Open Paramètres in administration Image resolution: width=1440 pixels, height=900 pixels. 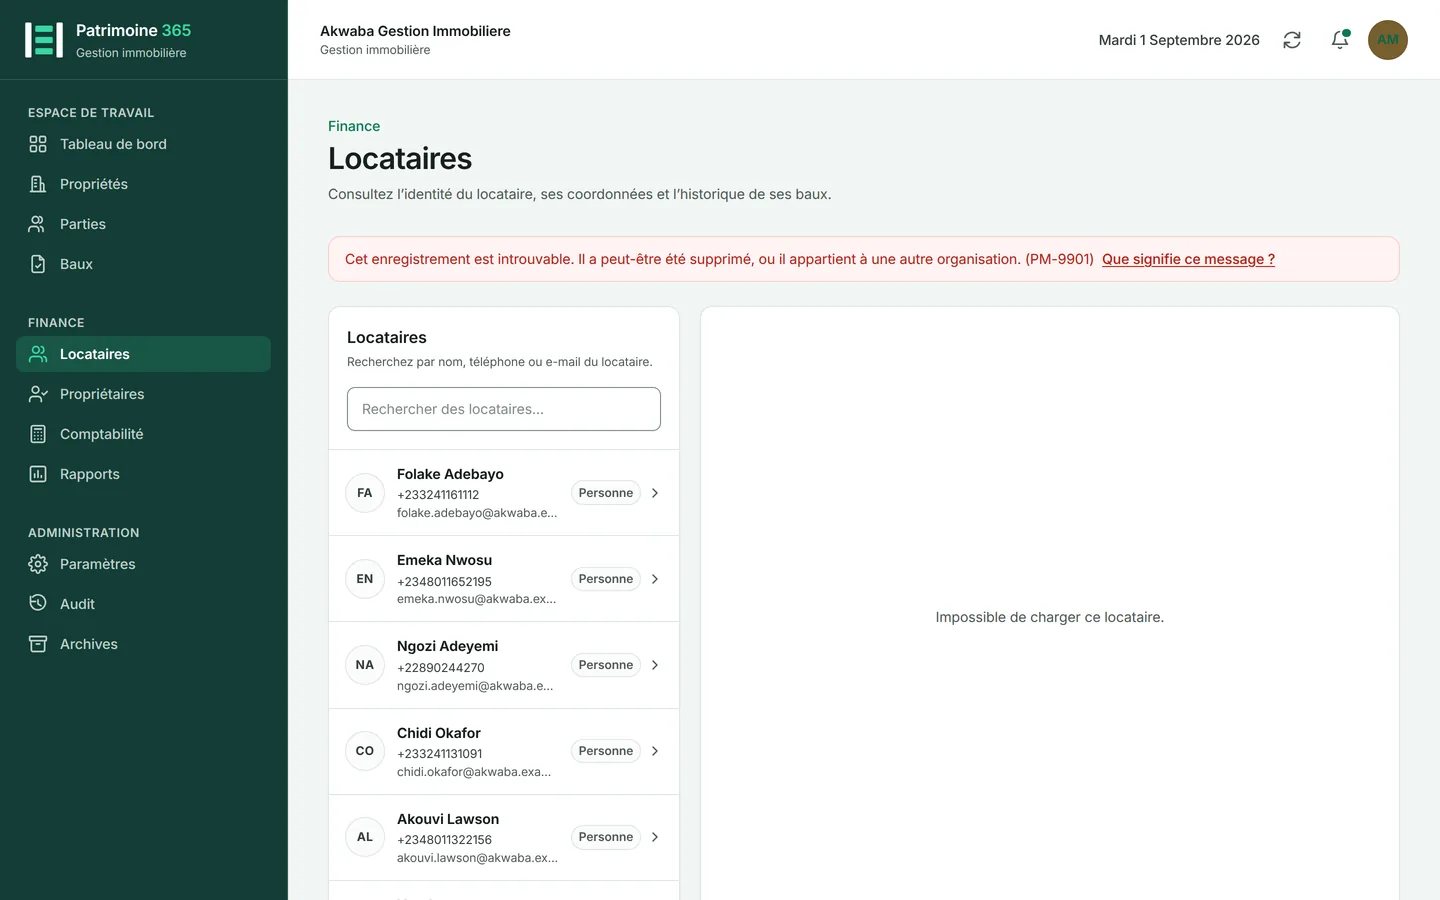click(x=143, y=564)
